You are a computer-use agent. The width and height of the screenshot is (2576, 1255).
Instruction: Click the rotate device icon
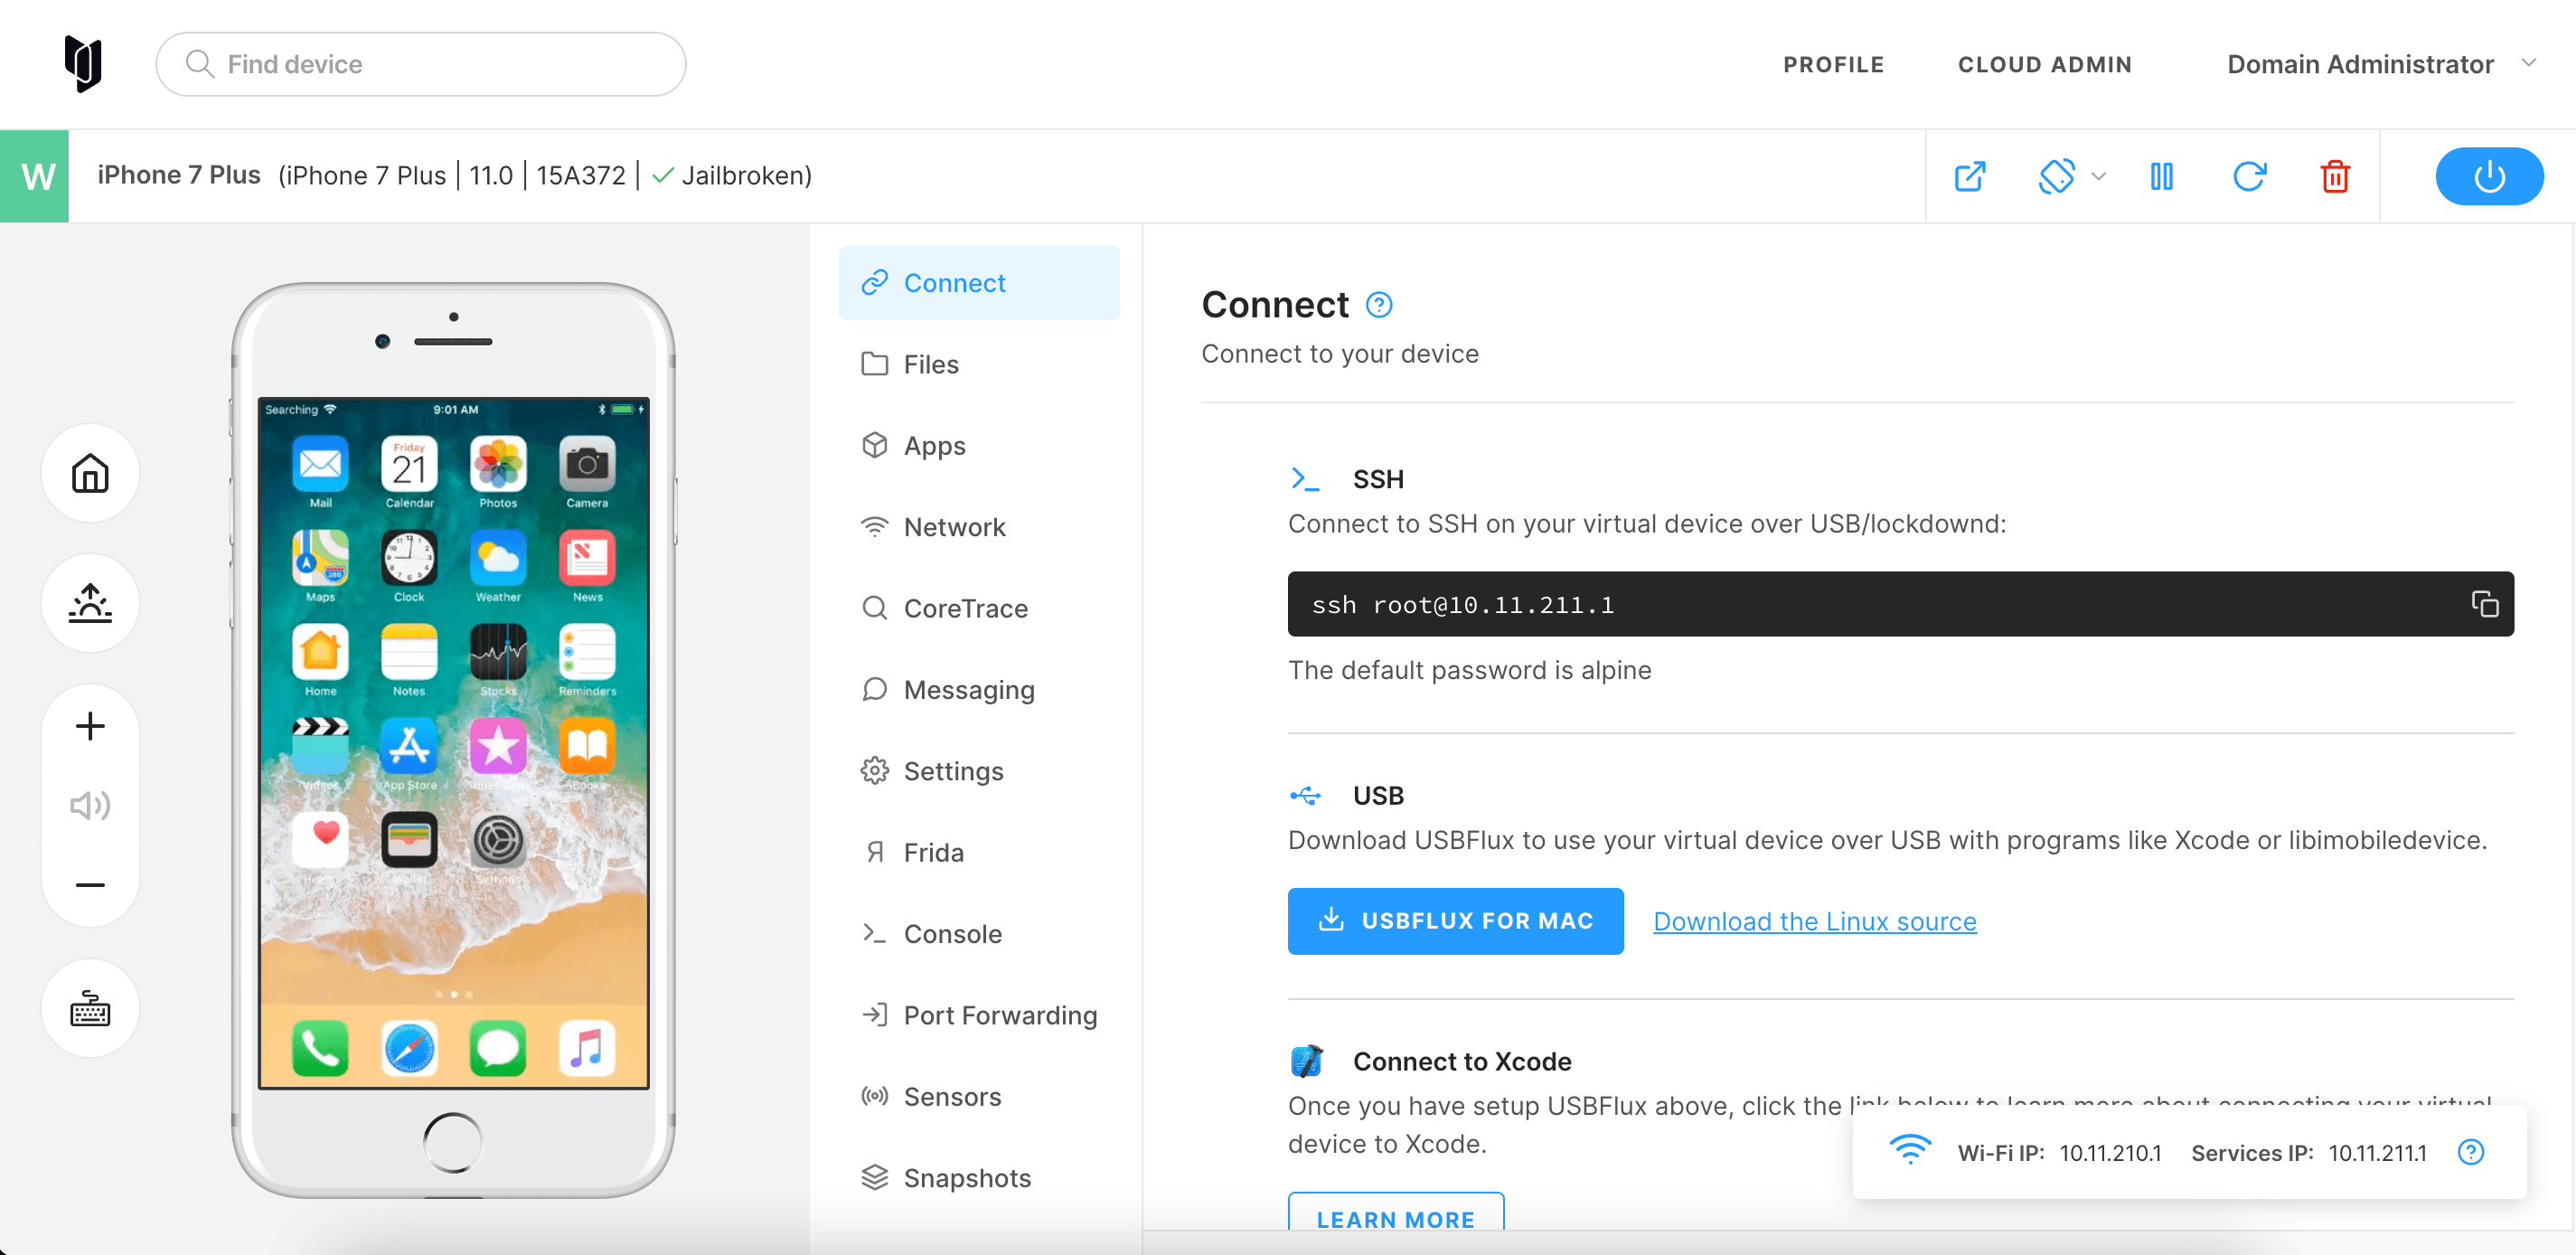pos(2057,177)
